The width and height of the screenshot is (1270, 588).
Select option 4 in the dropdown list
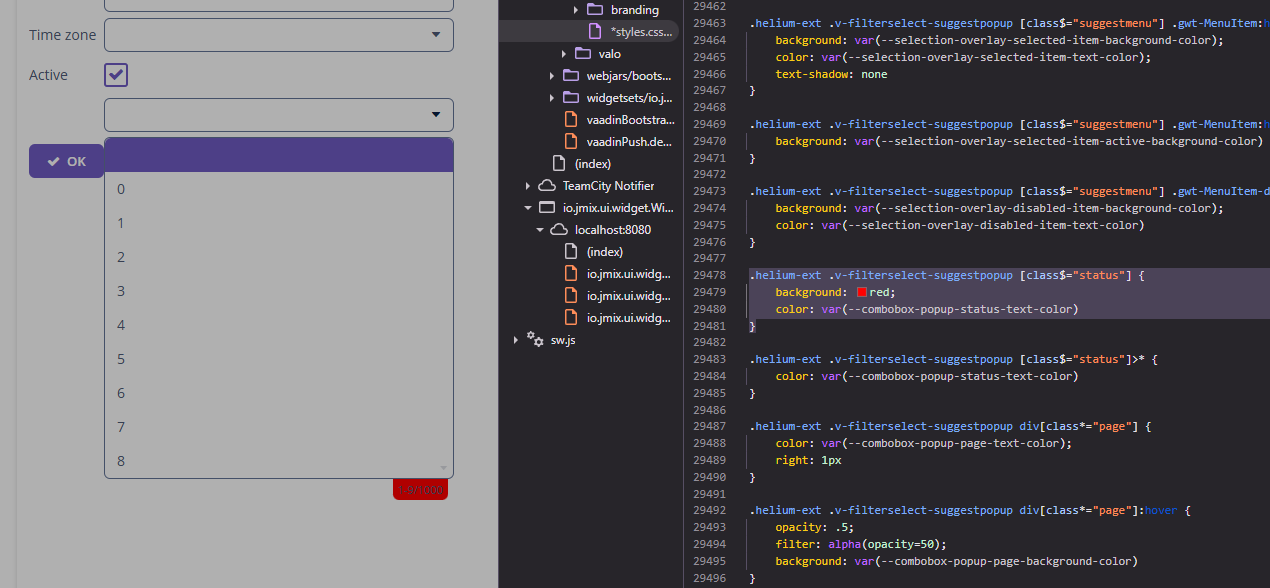click(279, 325)
